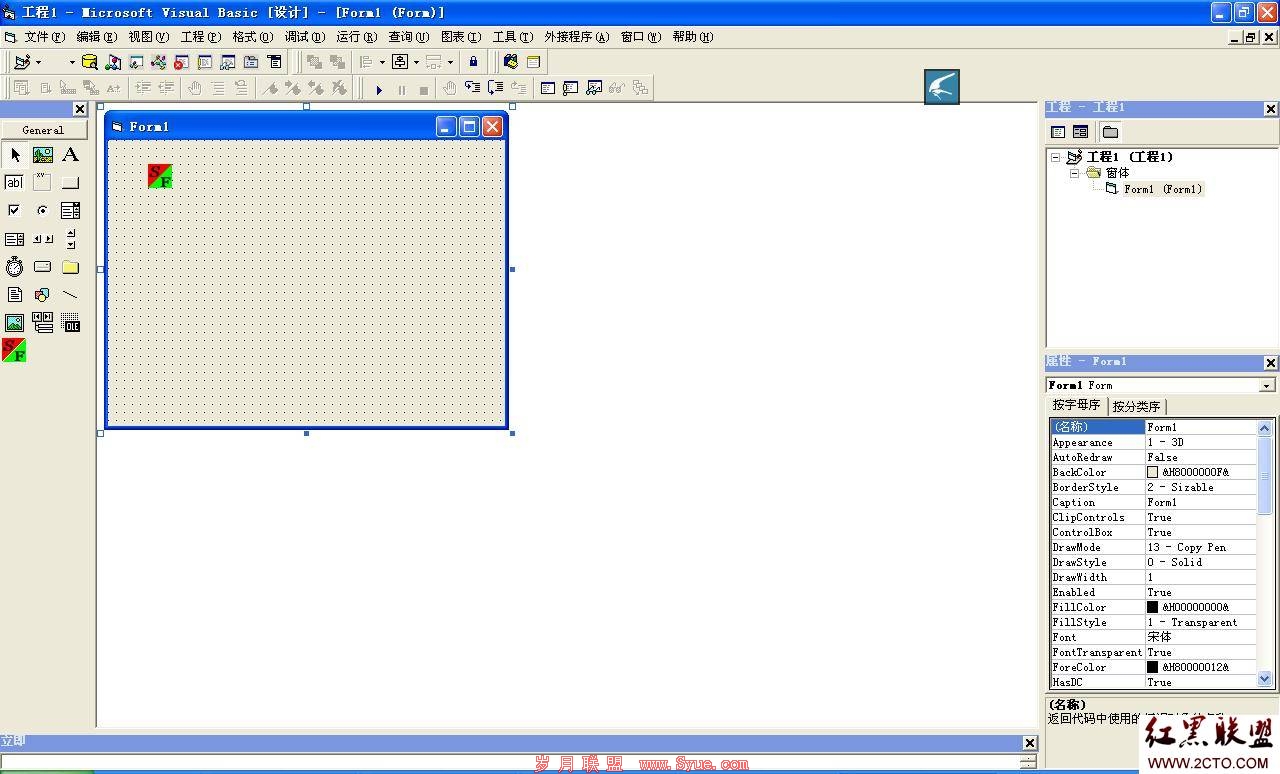Open the Add Form dropdown arrow

pos(72,62)
